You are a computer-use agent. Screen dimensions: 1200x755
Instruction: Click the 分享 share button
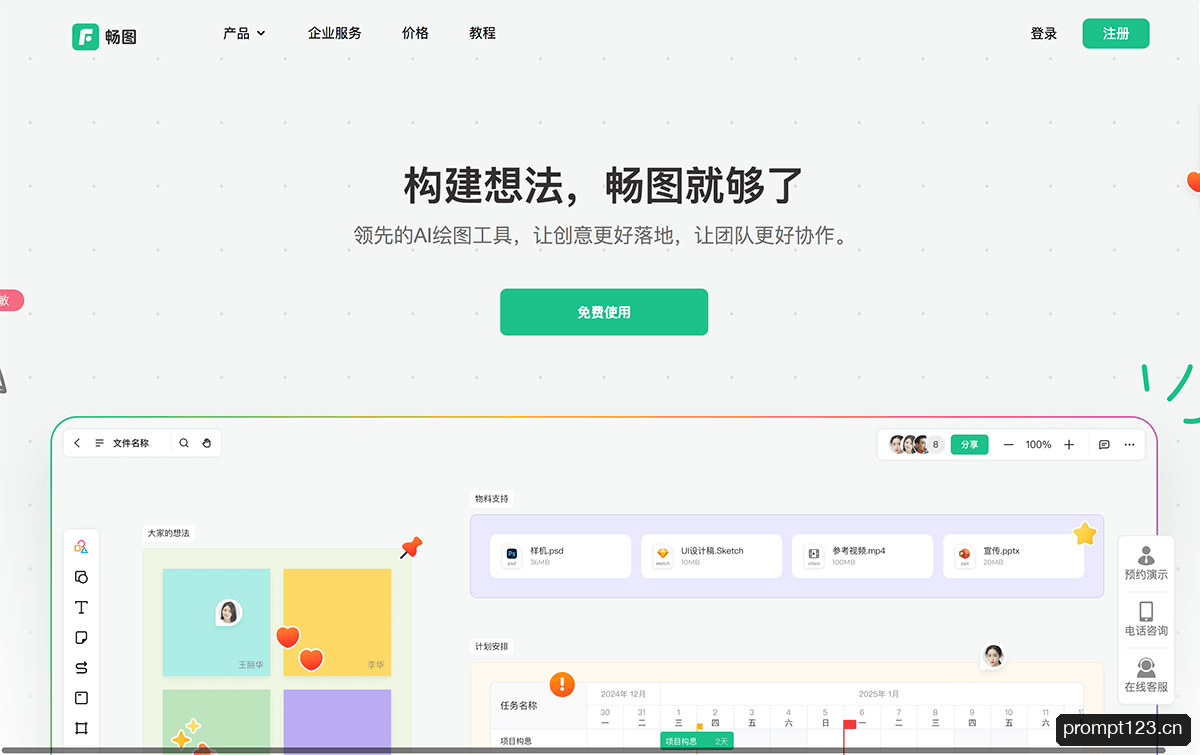click(x=969, y=444)
